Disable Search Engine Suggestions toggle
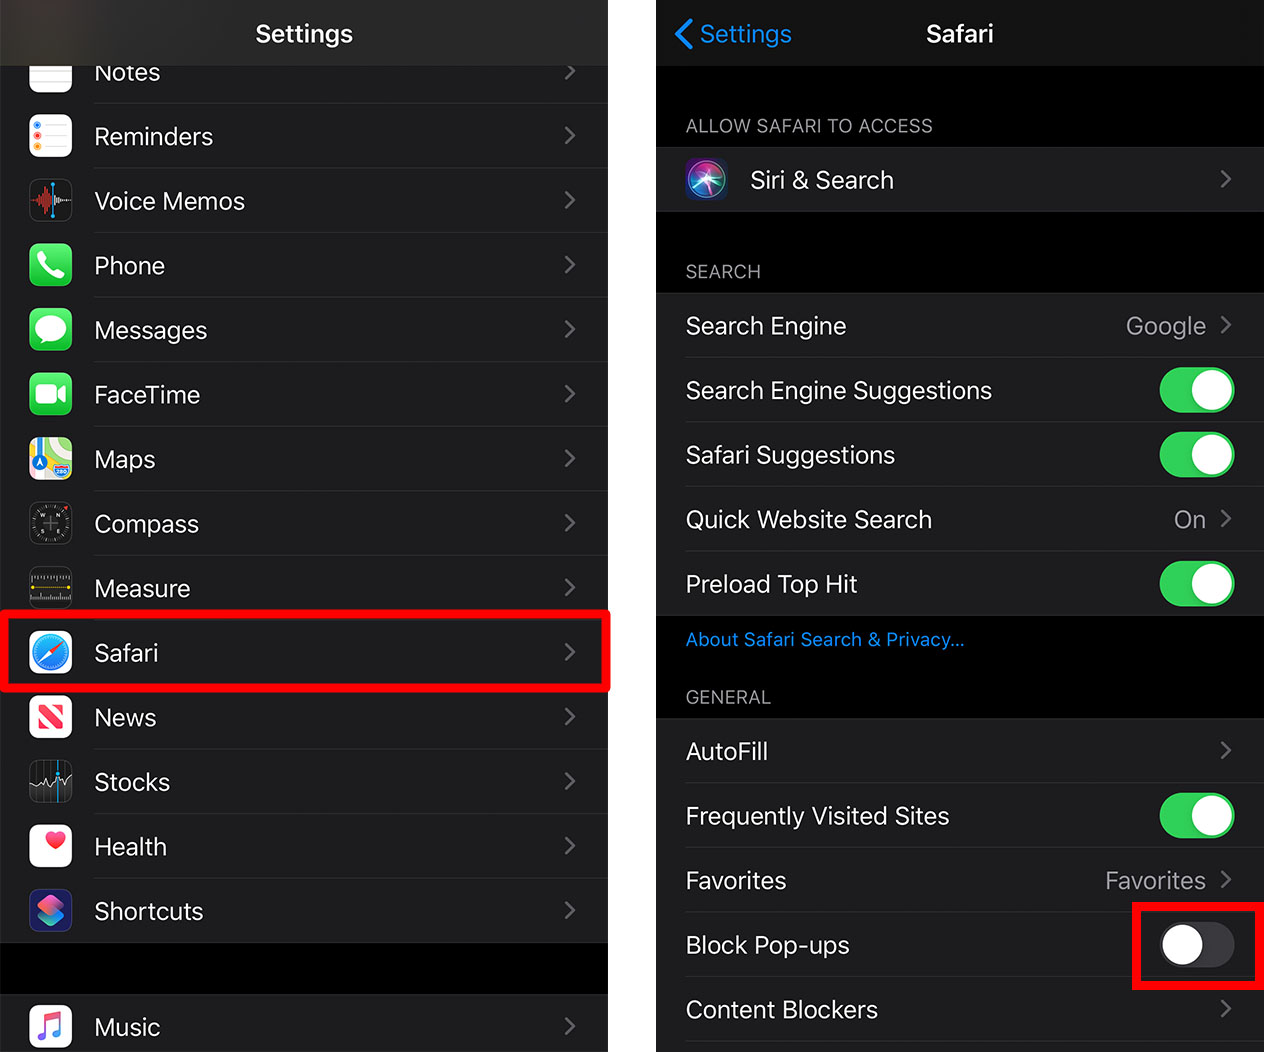 (x=1196, y=391)
